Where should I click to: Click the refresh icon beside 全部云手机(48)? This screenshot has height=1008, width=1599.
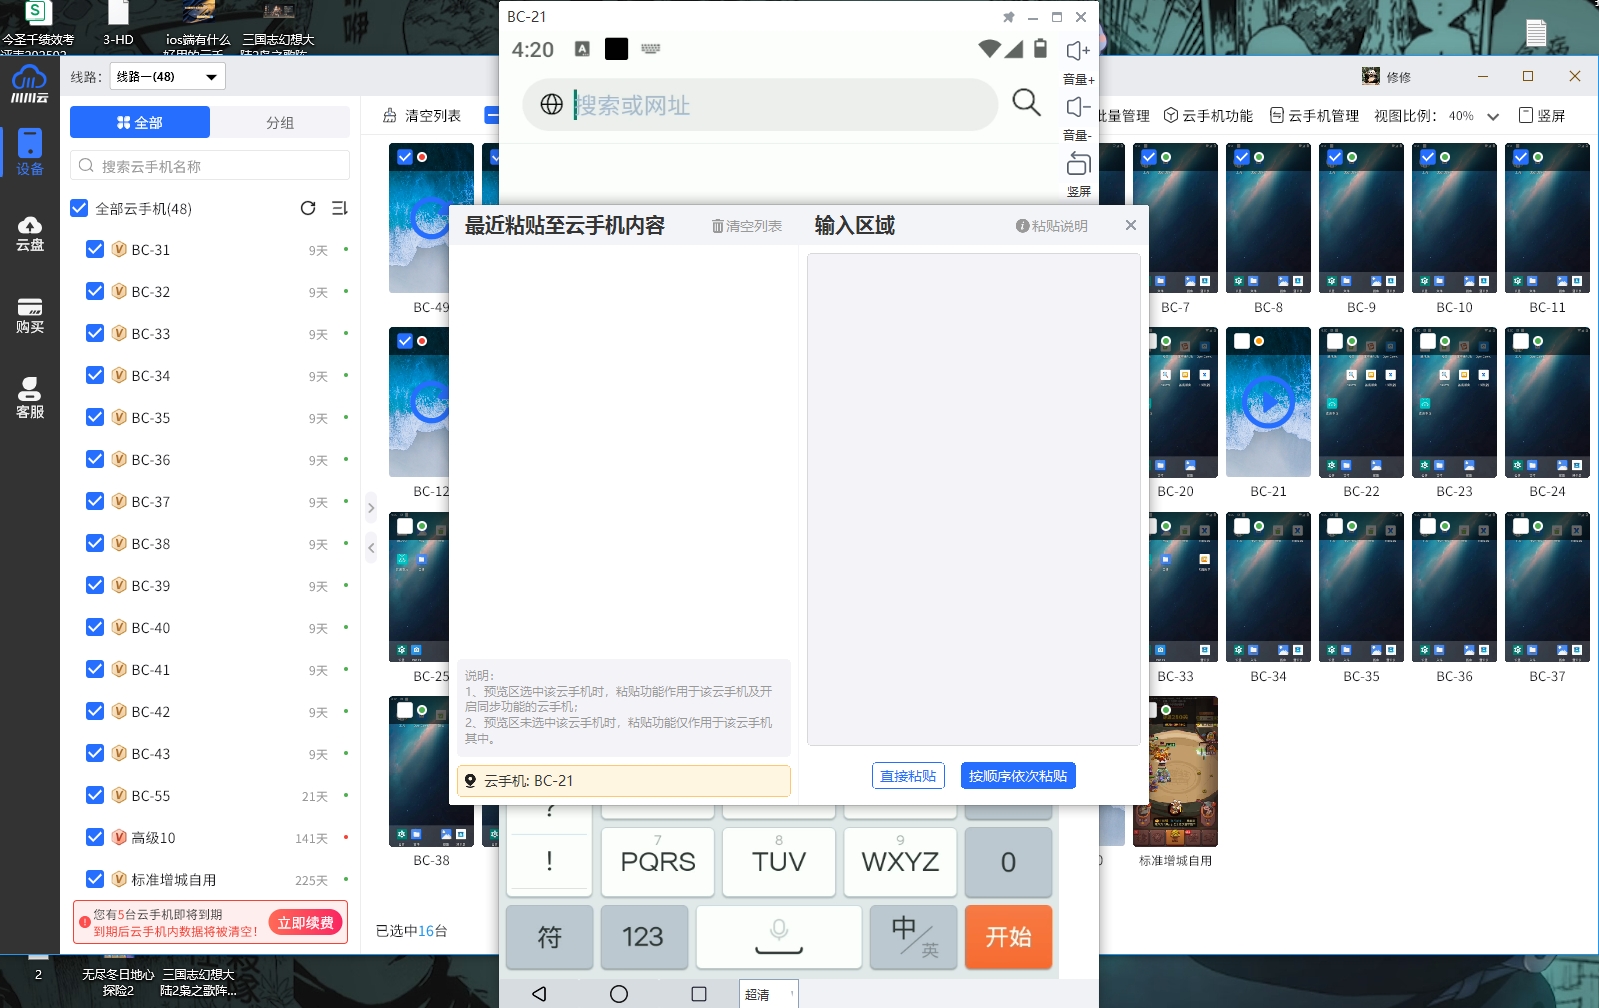[308, 208]
